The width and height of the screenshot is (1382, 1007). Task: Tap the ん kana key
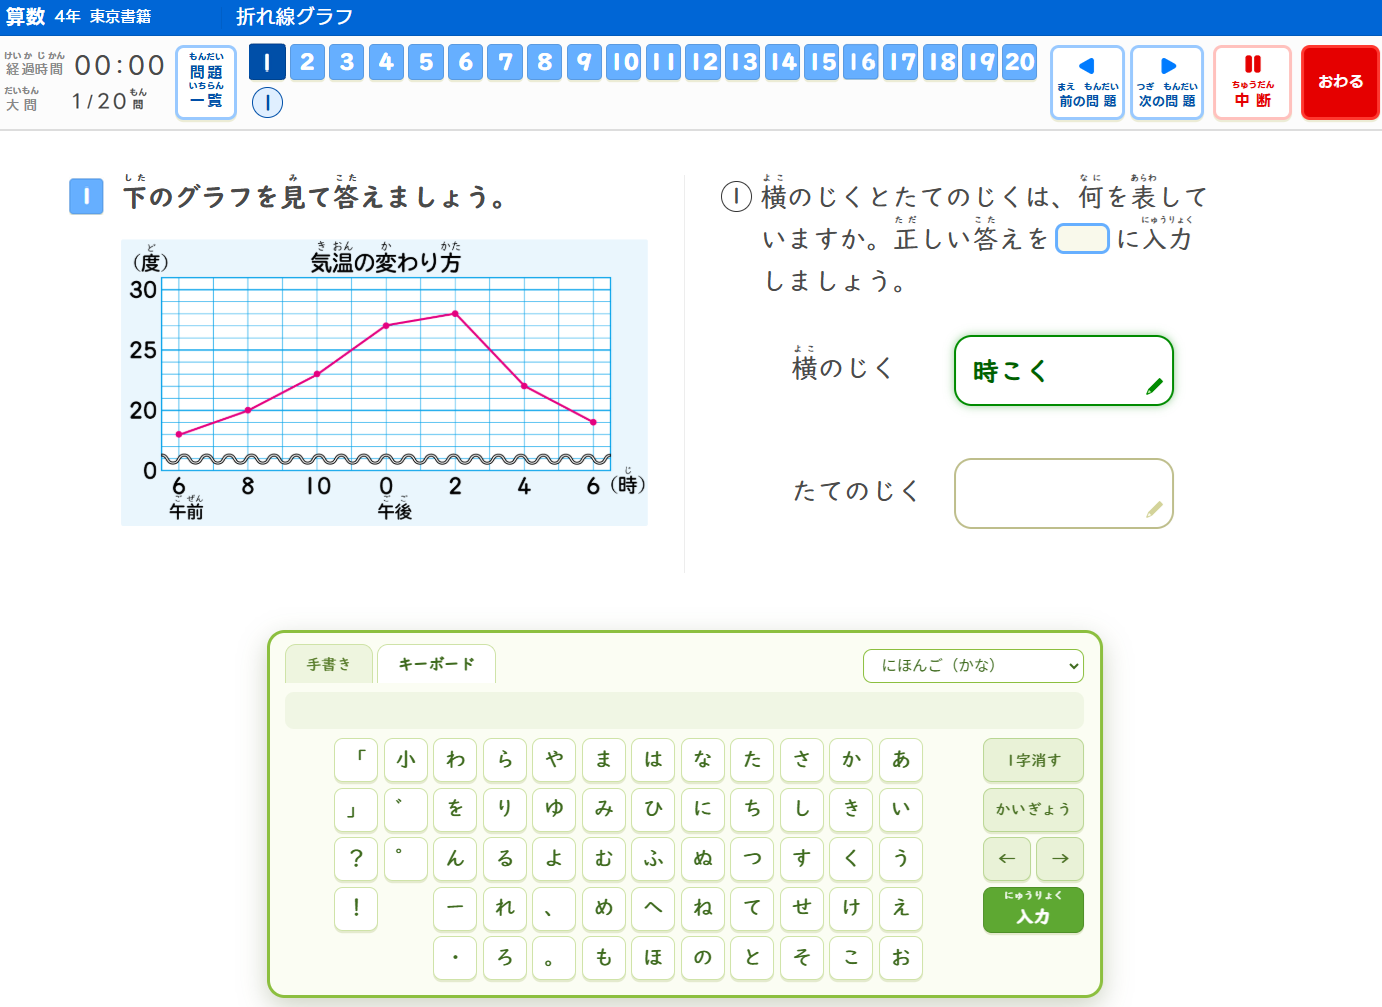pos(455,859)
